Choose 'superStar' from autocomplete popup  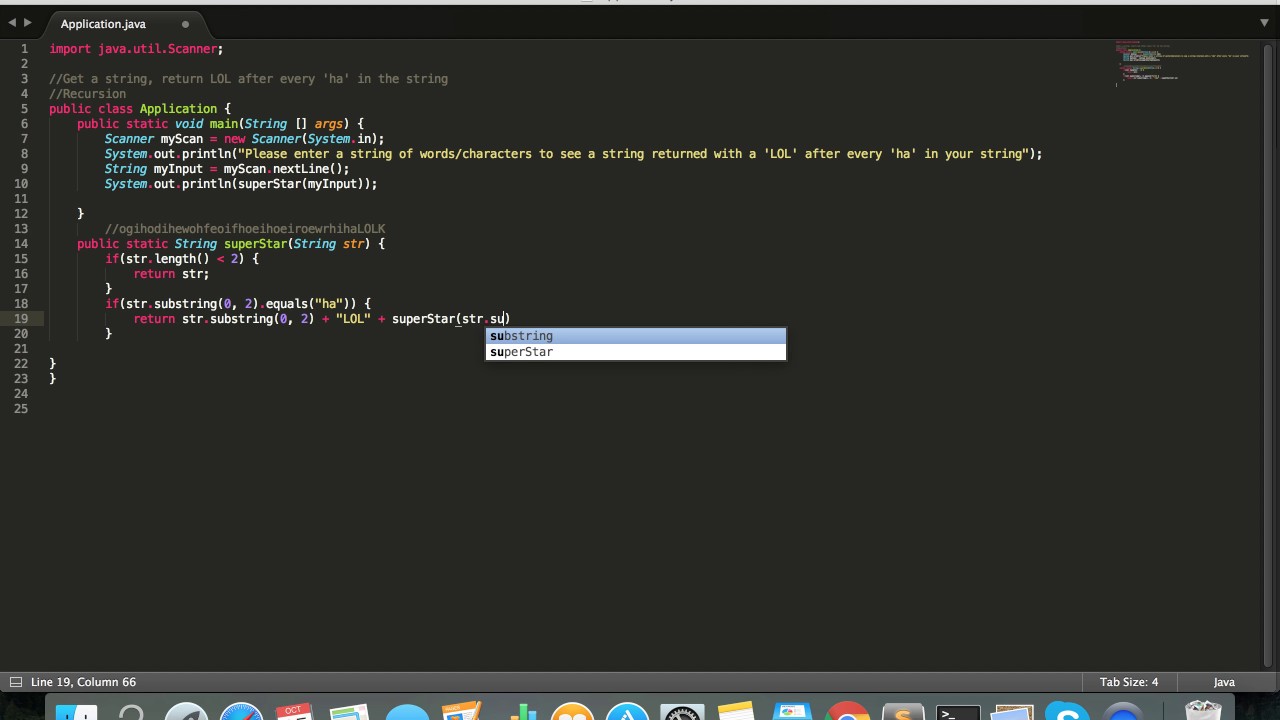tap(636, 352)
